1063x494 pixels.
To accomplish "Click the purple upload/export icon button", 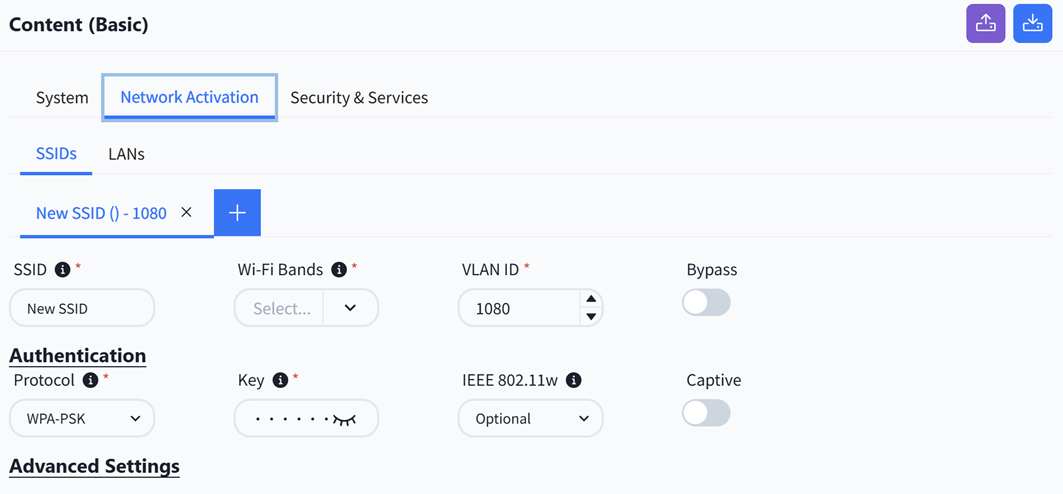I will (985, 24).
